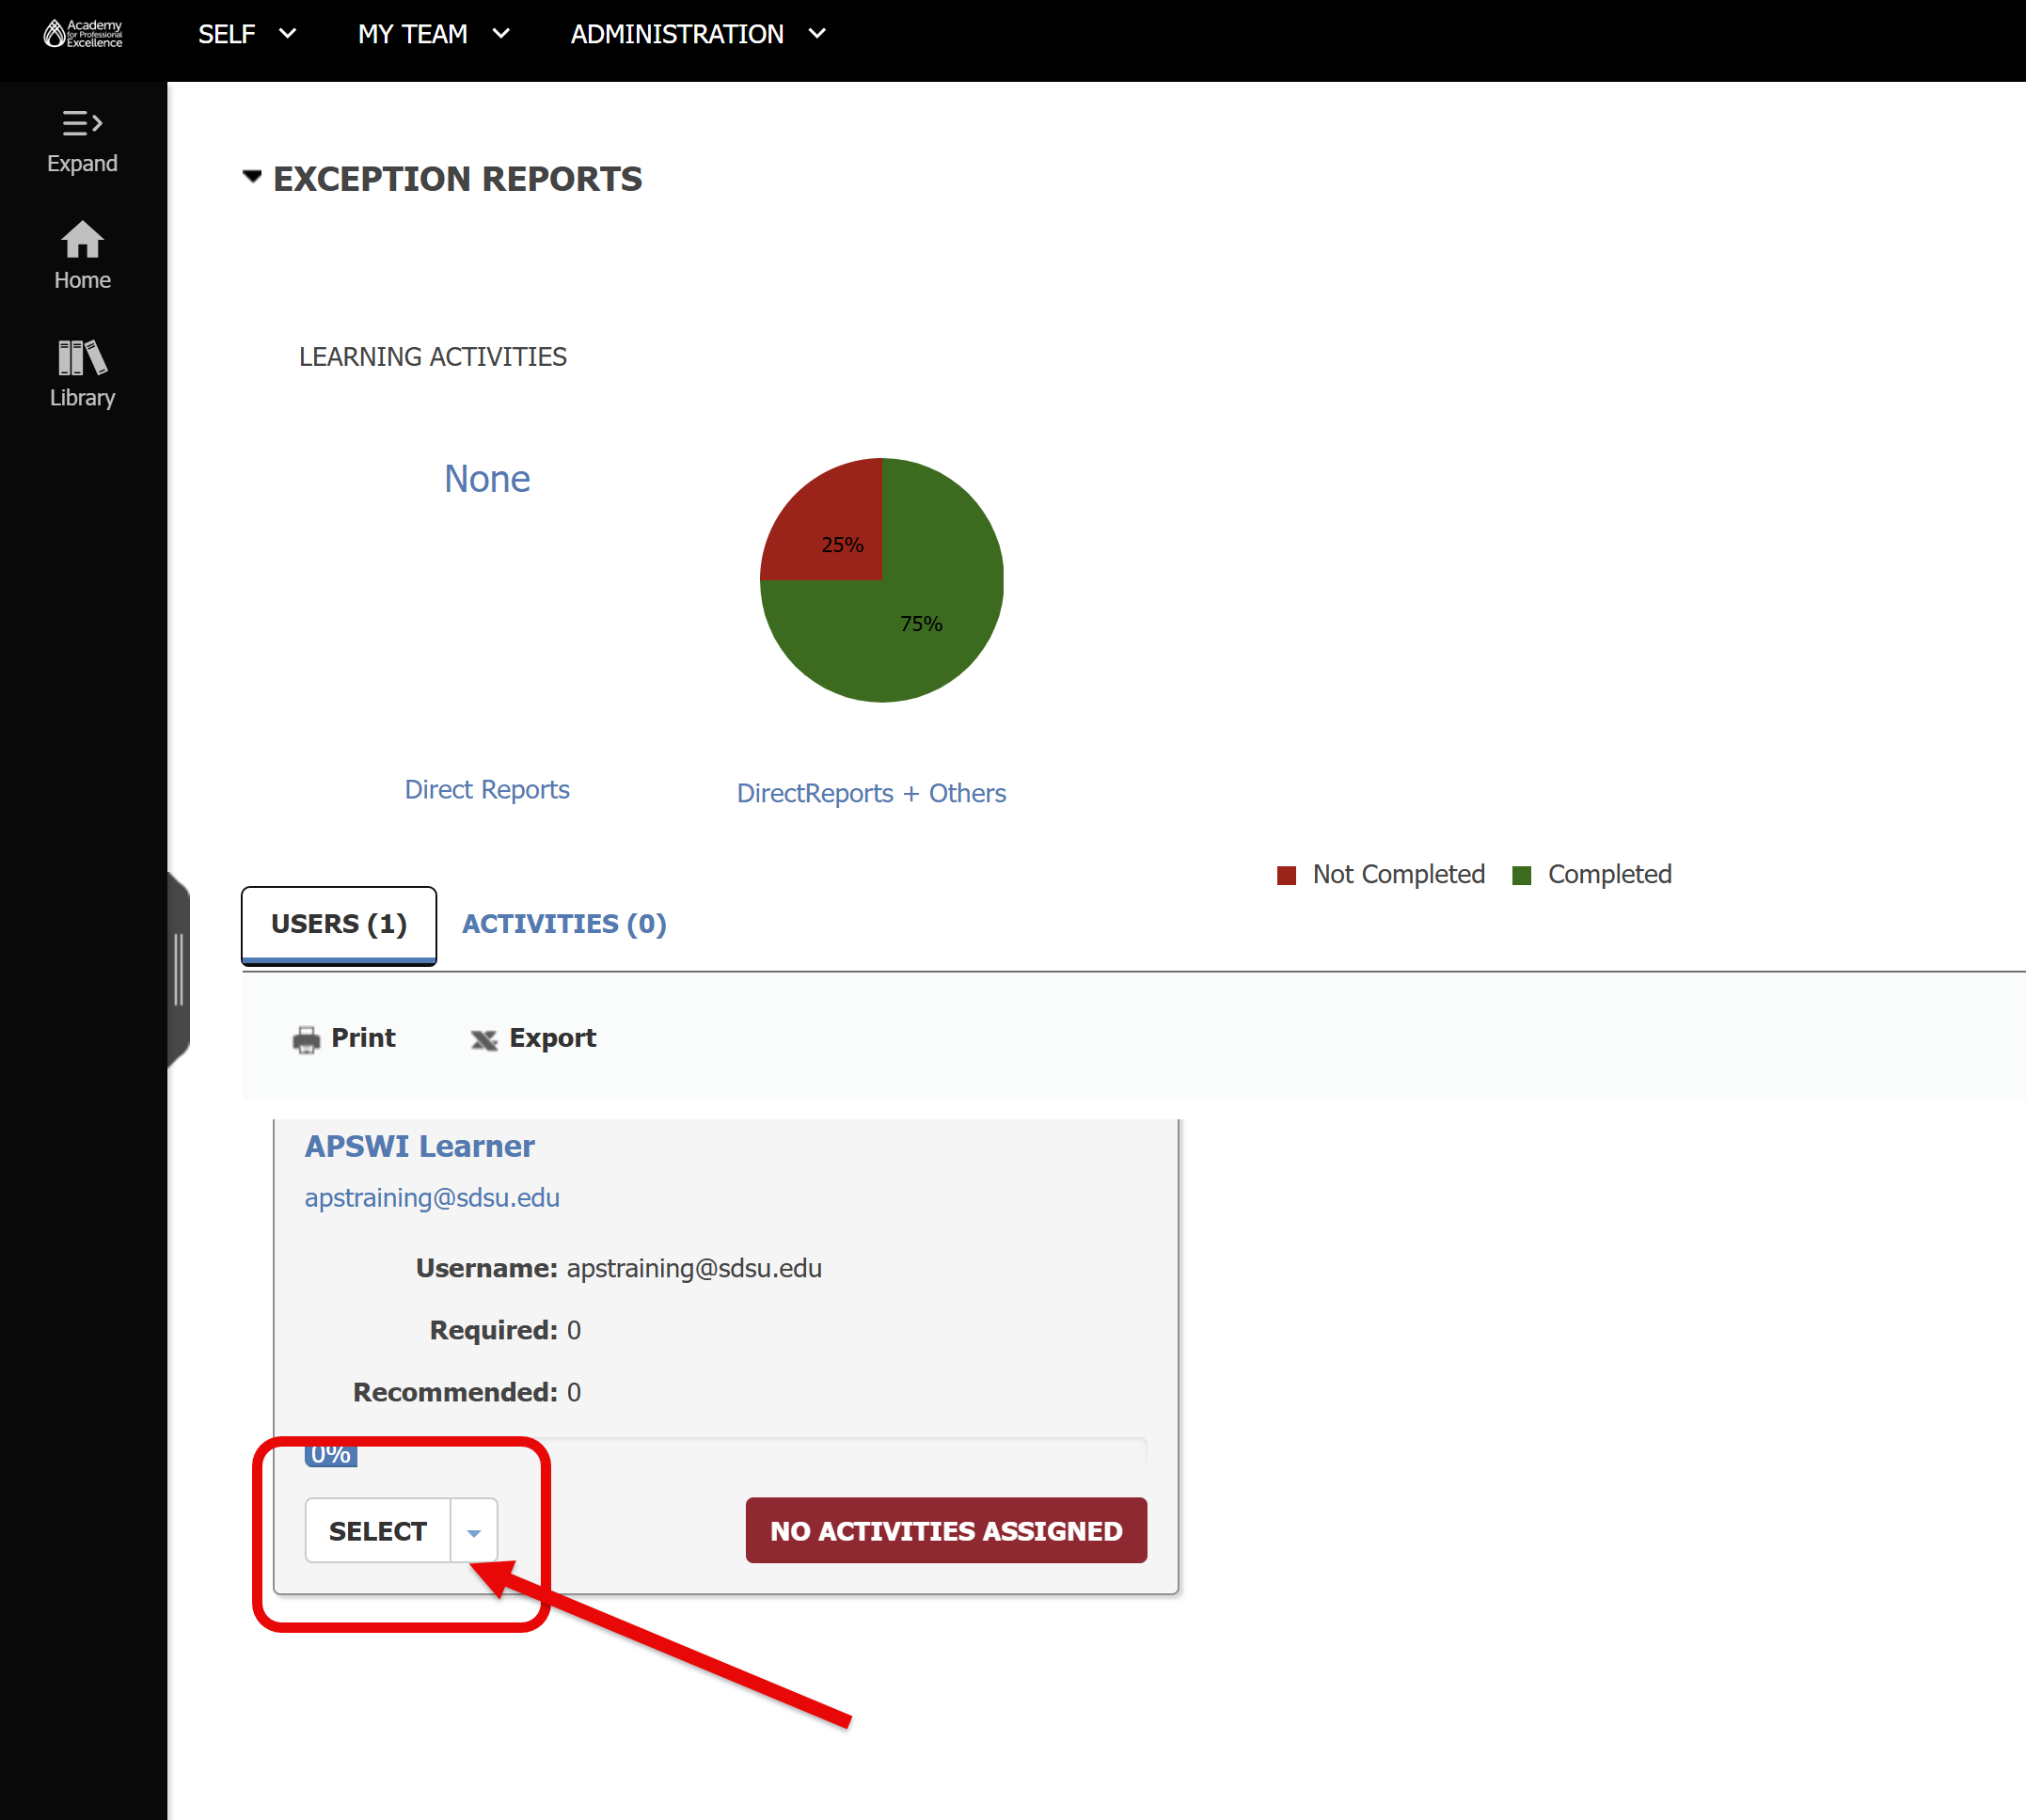Click the No Activities Assigned button

946,1530
